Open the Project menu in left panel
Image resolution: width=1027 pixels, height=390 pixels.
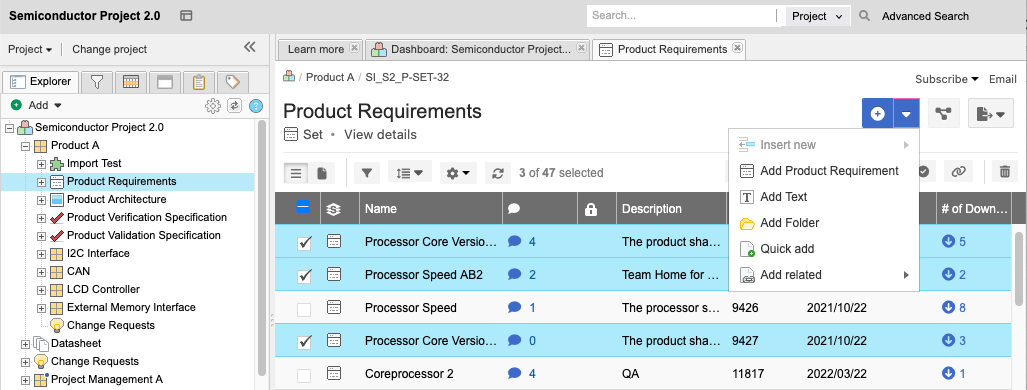pos(30,49)
